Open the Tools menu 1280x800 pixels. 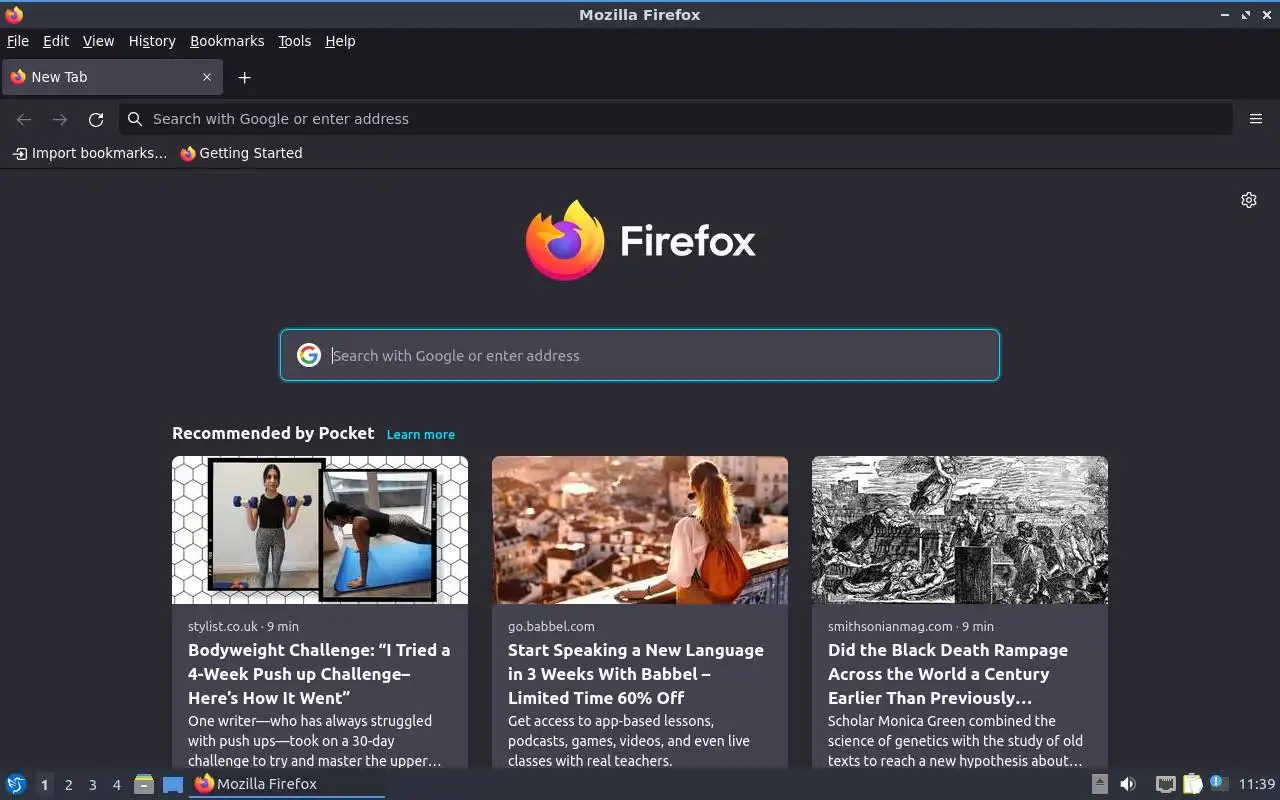coord(294,41)
